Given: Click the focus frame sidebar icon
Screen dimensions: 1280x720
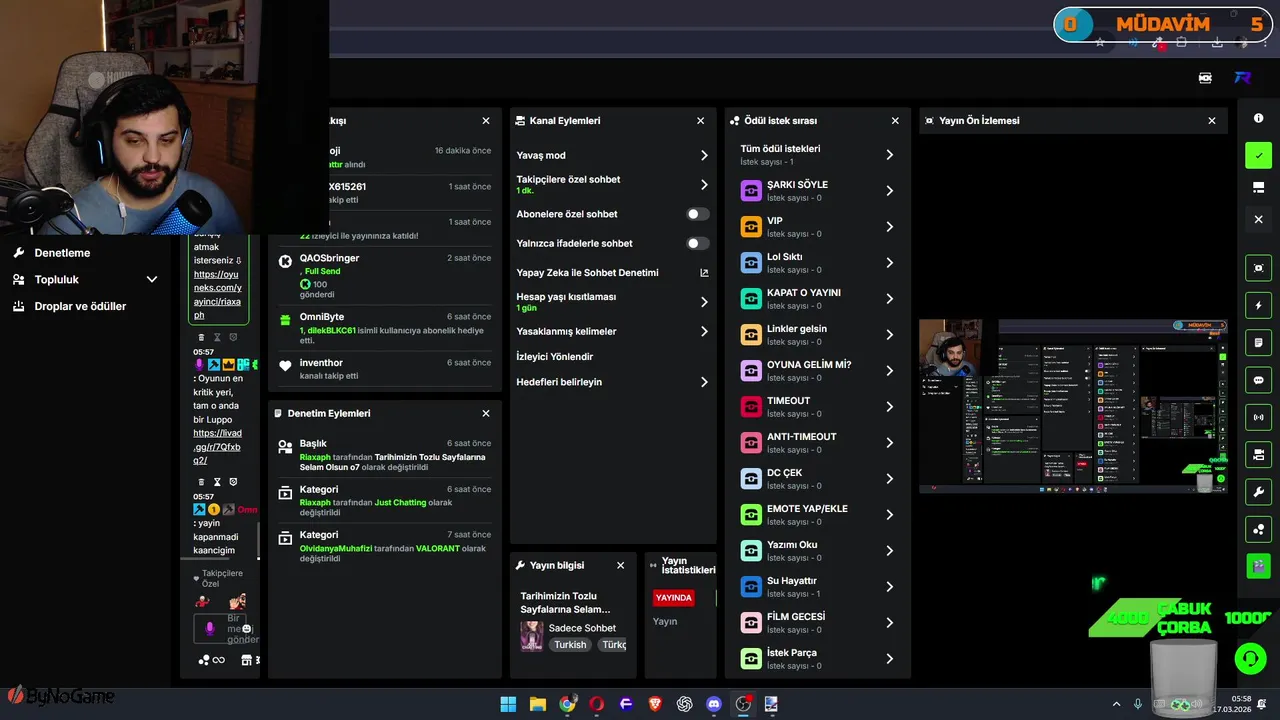Looking at the screenshot, I should coord(1258,268).
